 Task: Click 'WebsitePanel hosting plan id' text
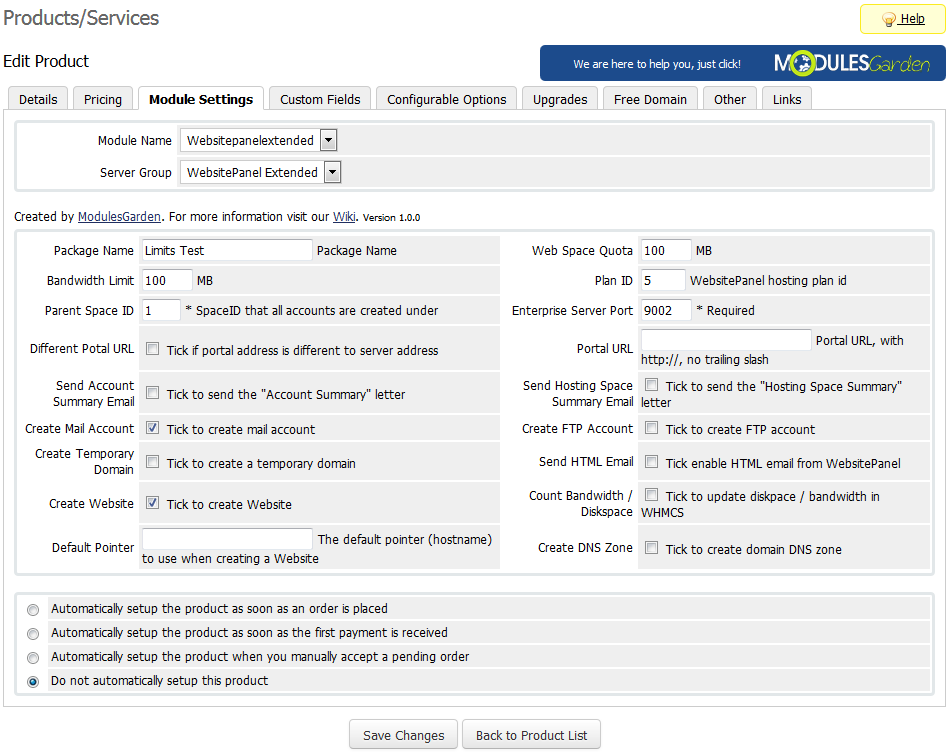tap(768, 280)
